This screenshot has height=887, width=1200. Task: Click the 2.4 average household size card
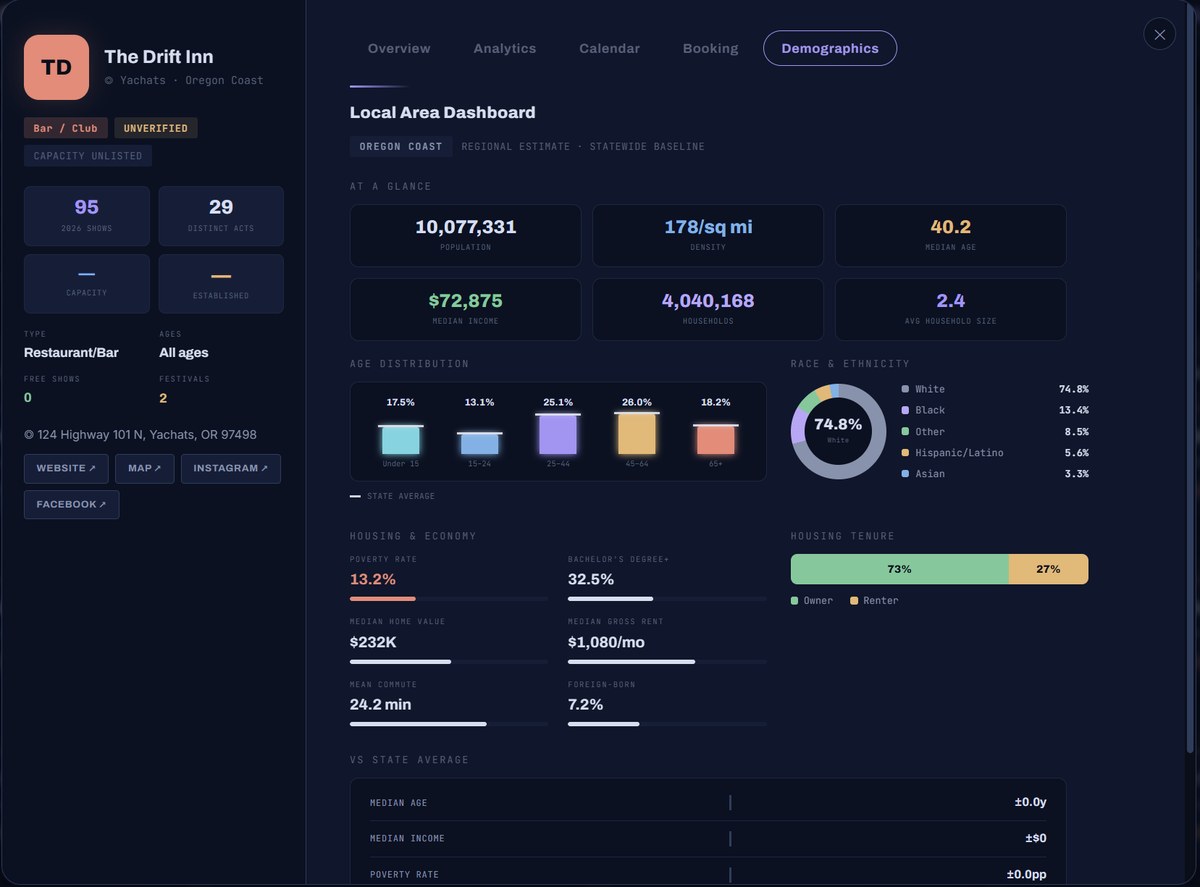pyautogui.click(x=951, y=310)
